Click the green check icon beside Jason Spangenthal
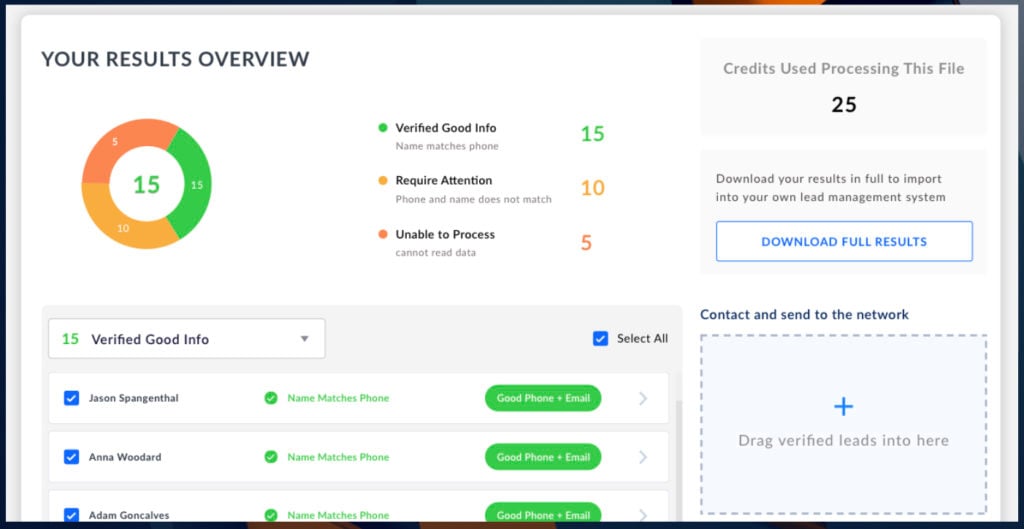 click(x=271, y=398)
